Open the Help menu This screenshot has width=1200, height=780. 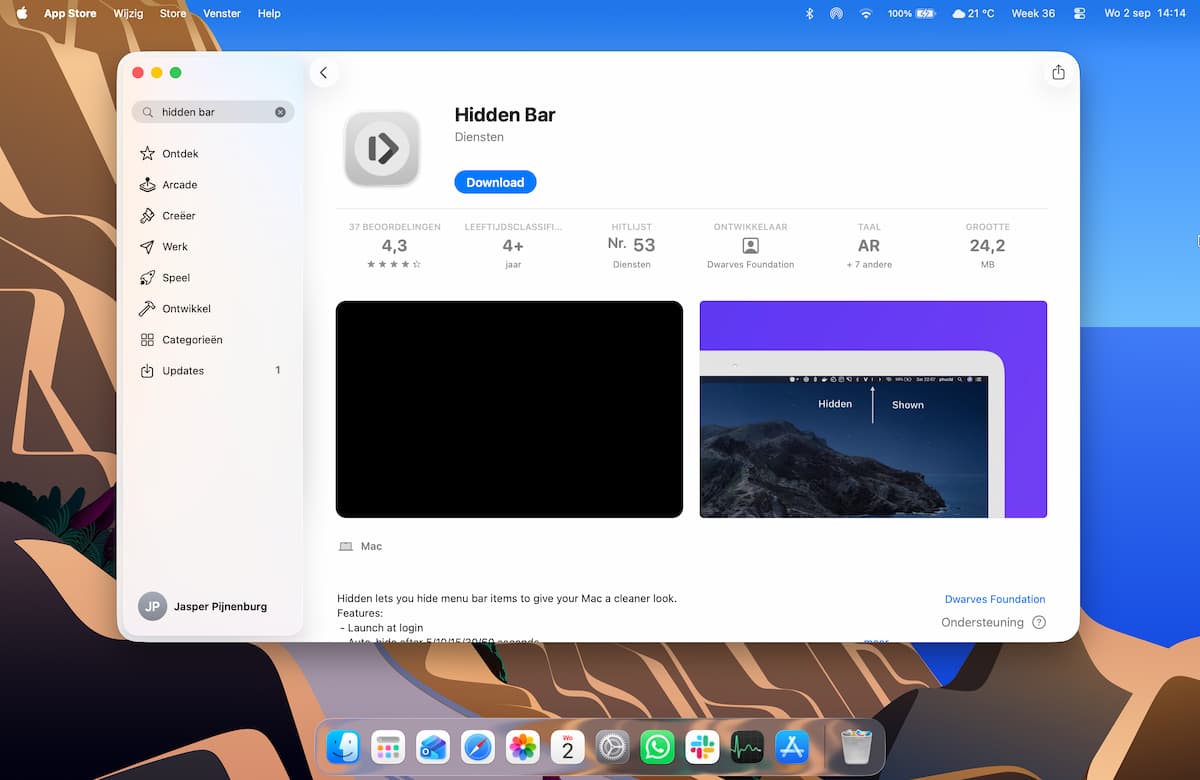[269, 14]
